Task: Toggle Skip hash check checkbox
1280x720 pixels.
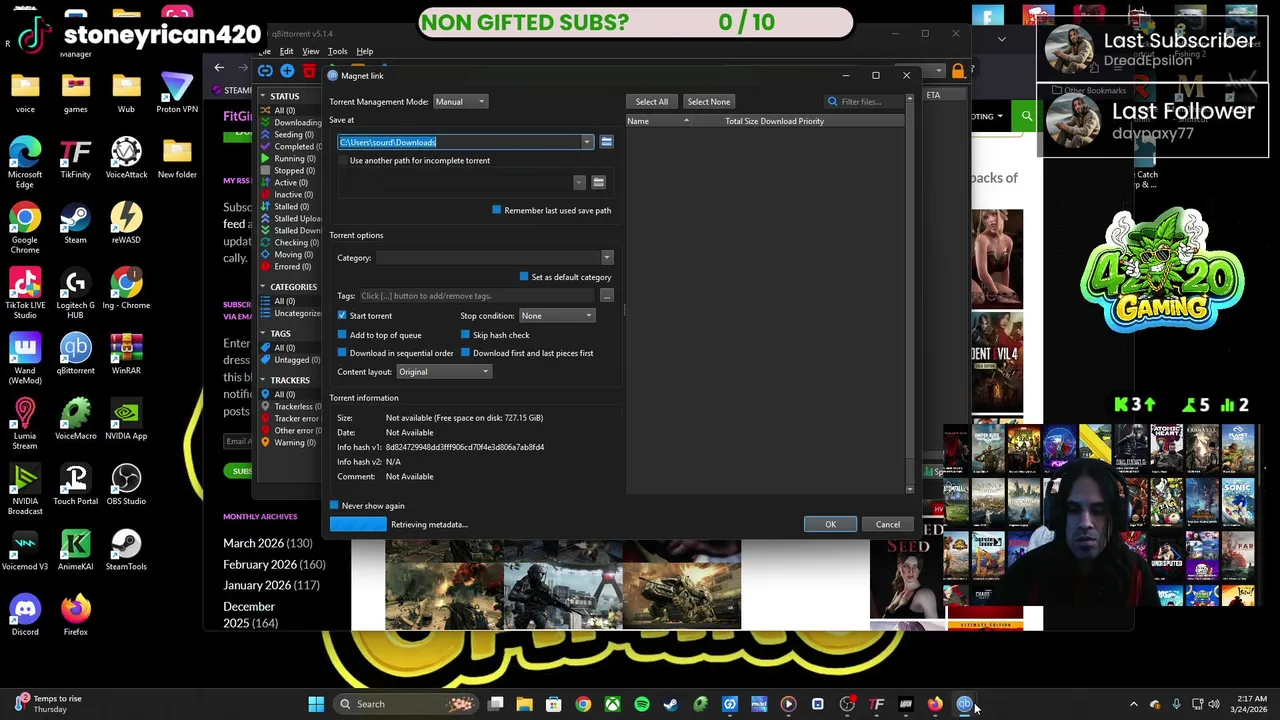Action: tap(465, 335)
